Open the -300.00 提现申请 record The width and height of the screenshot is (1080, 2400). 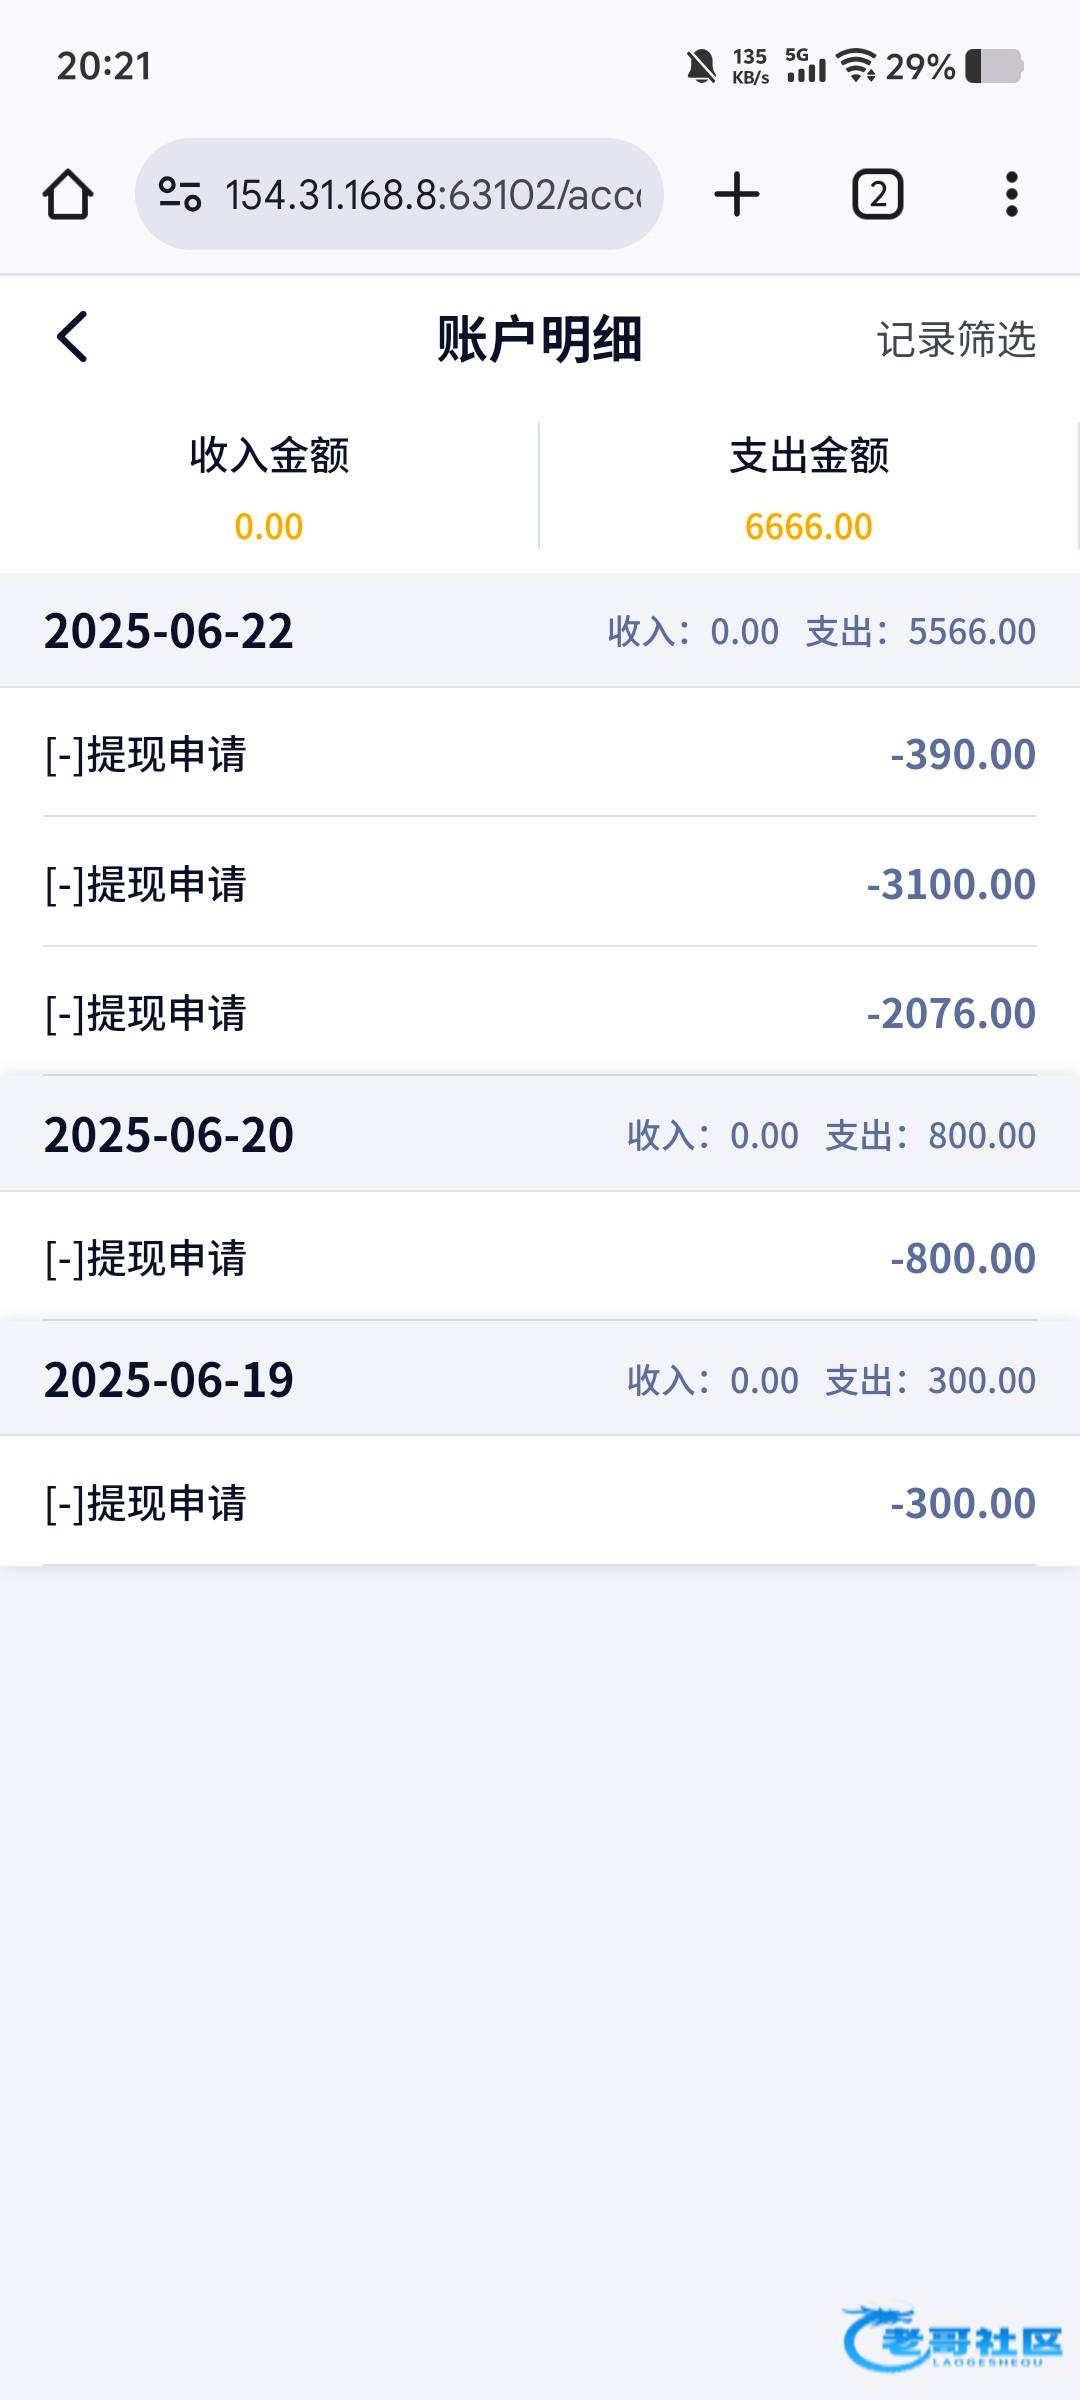pos(540,1503)
